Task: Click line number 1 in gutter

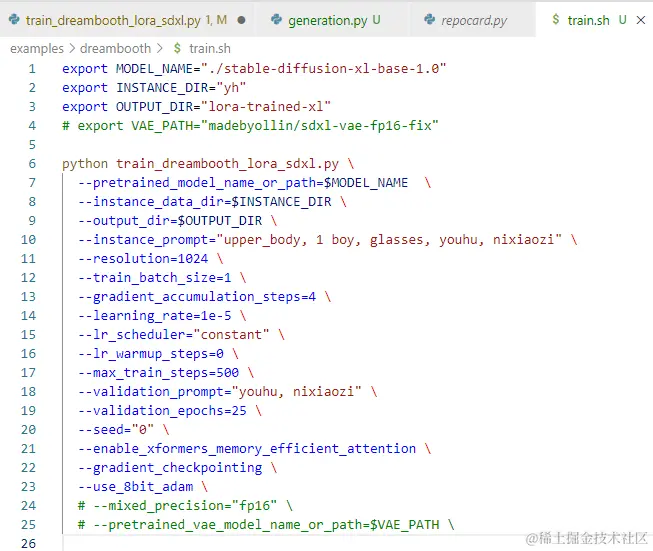Action: pos(32,69)
